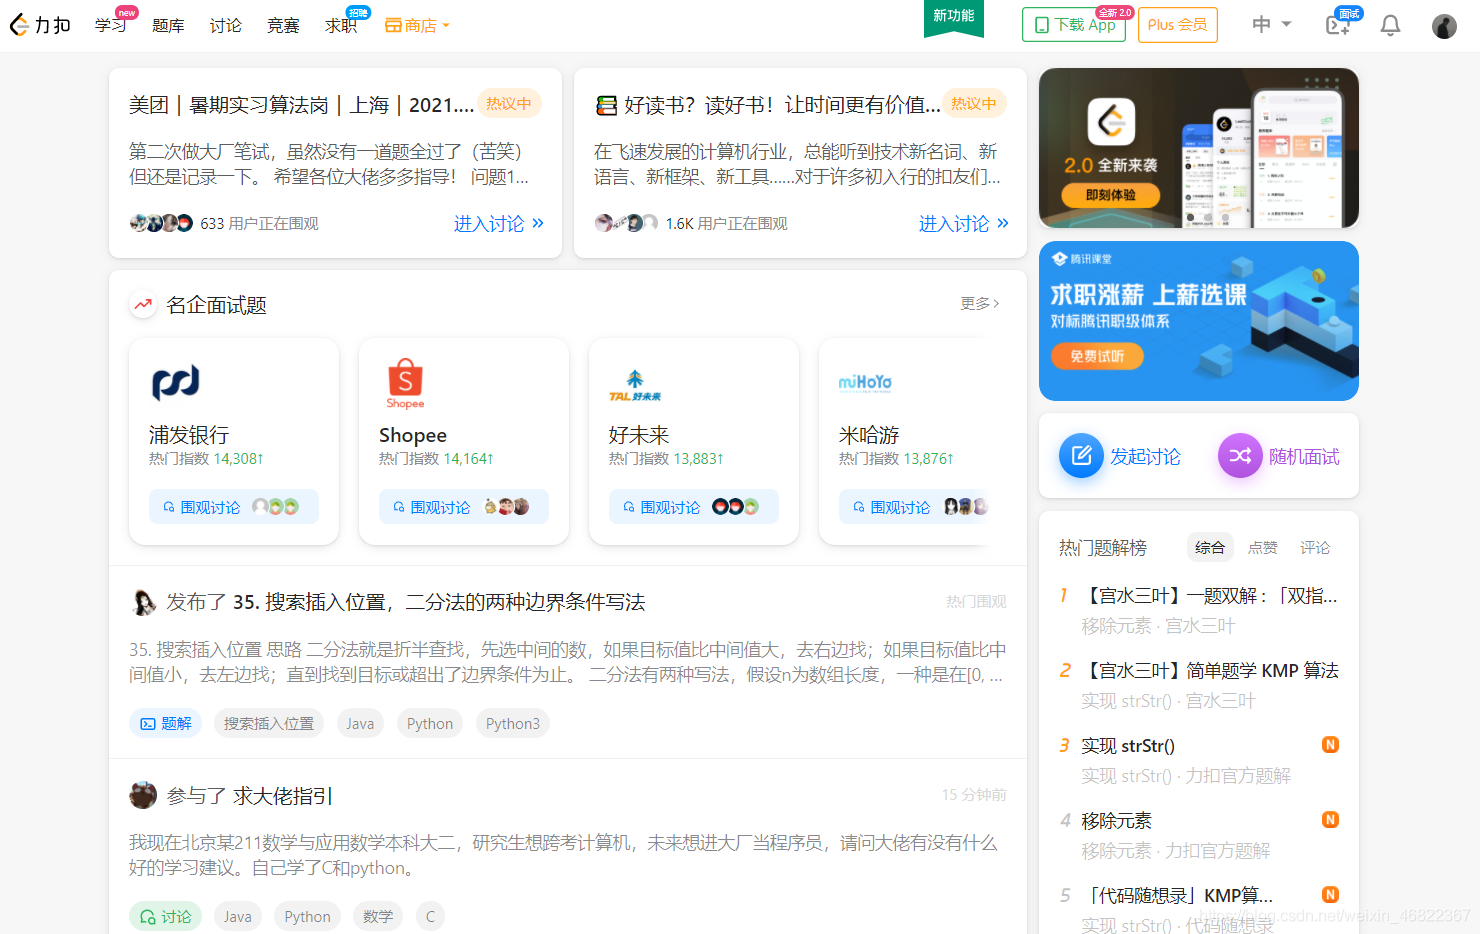Screen dimensions: 1480x934
Task: Open the 美团 暑期实习算法岗 discussion title
Action: point(301,105)
